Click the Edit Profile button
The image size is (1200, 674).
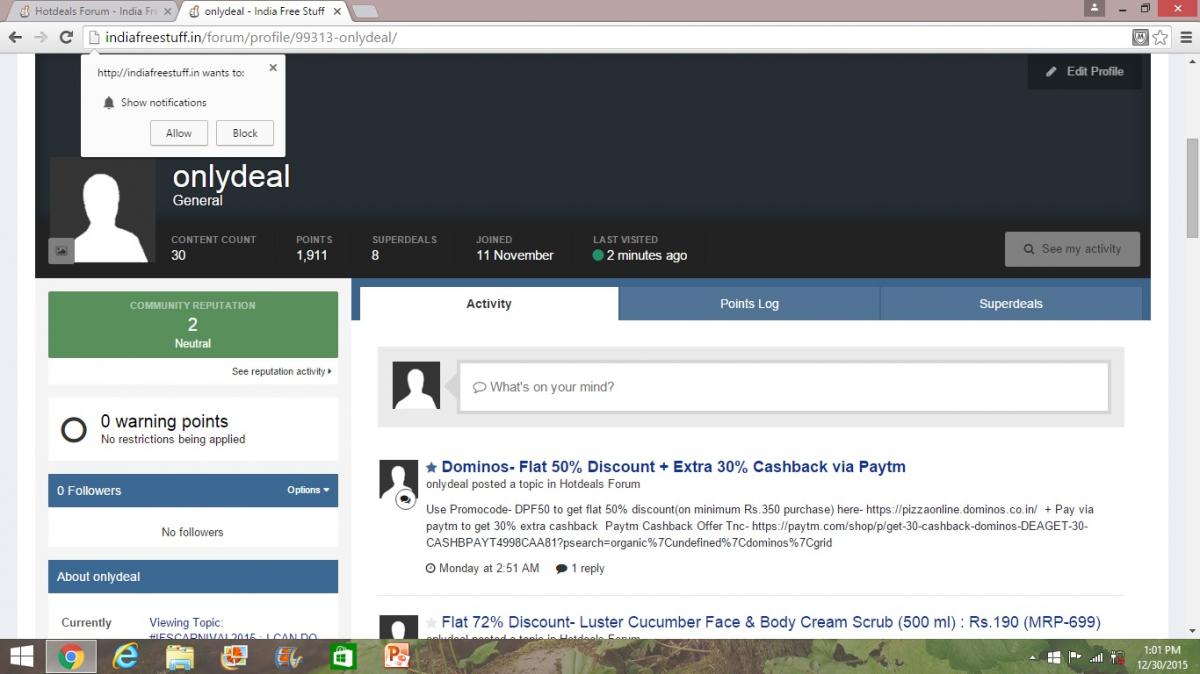(x=1085, y=72)
